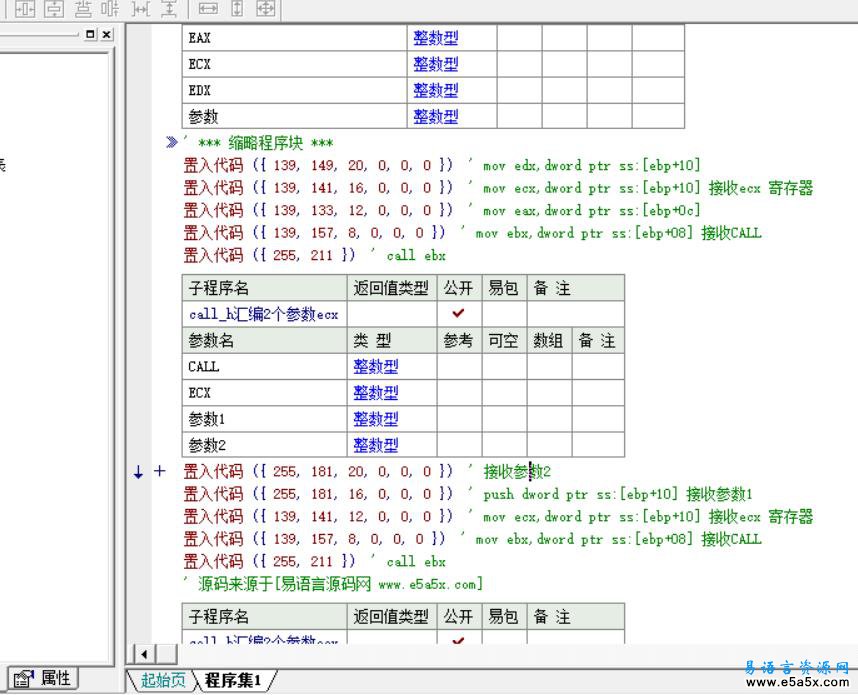Click code line 置入代码 ({255, 181, 20, 0, 0, 0})
The height and width of the screenshot is (695, 858).
[318, 471]
